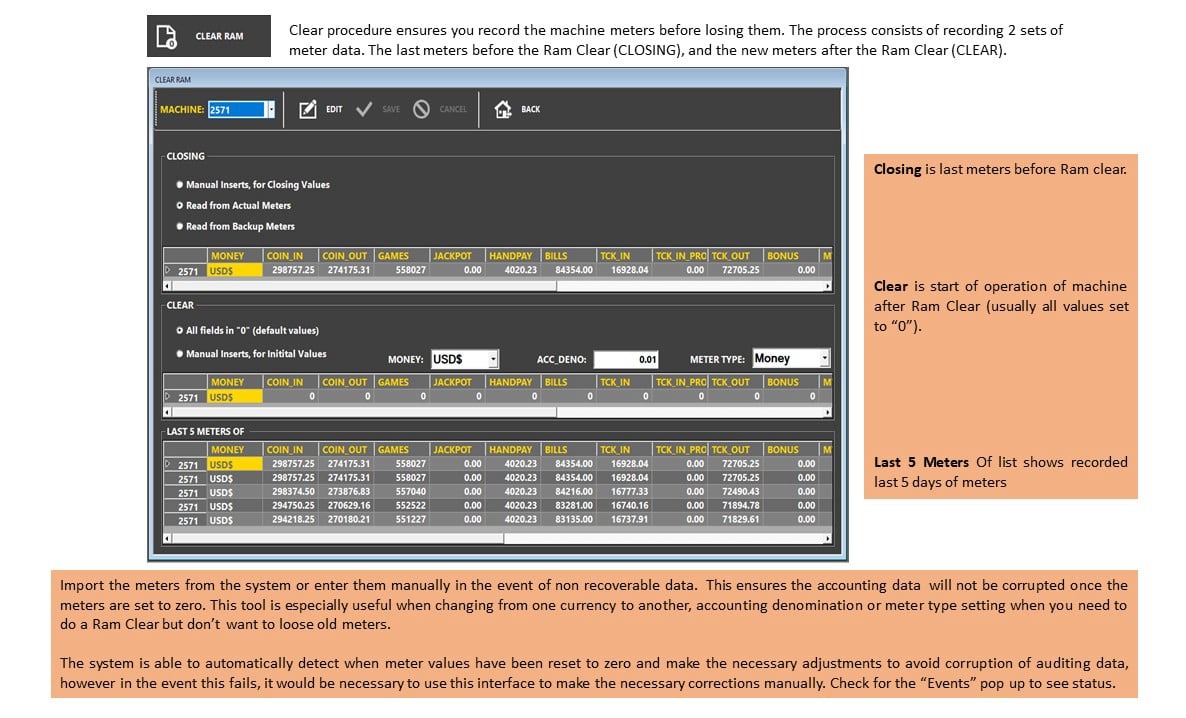Open the MACHINE number dropdown
This screenshot has width=1186, height=718.
click(x=271, y=110)
